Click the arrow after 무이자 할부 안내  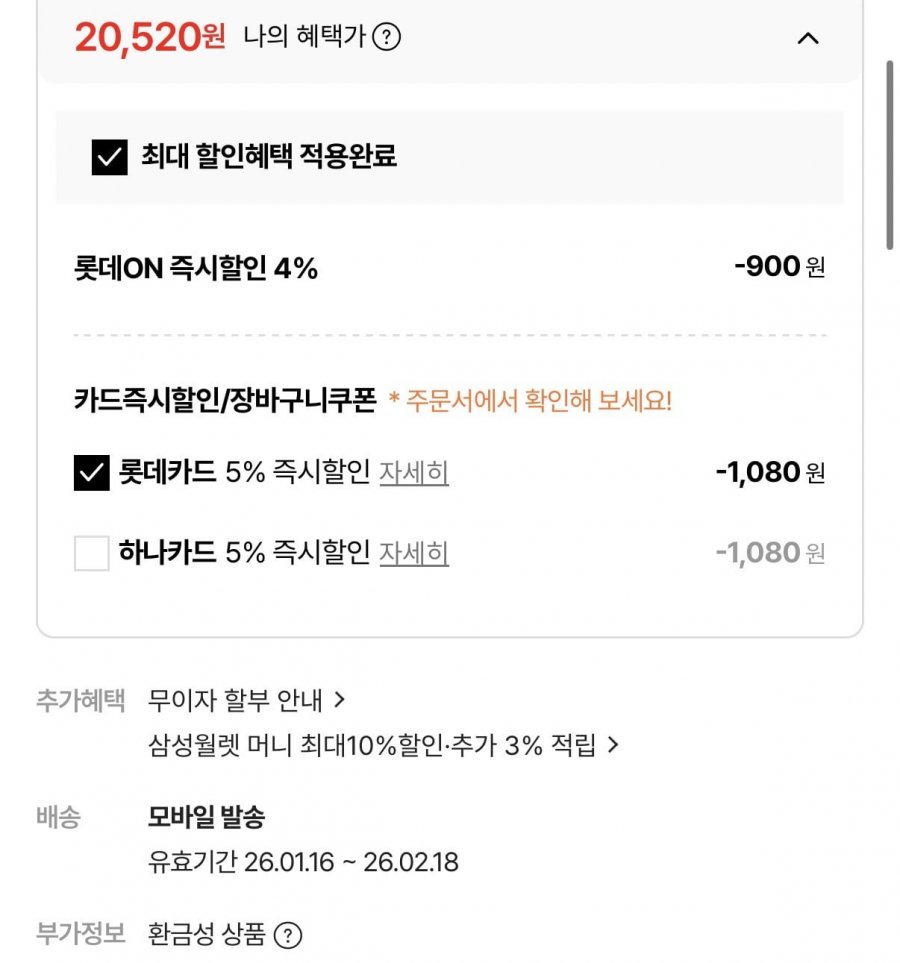click(339, 700)
